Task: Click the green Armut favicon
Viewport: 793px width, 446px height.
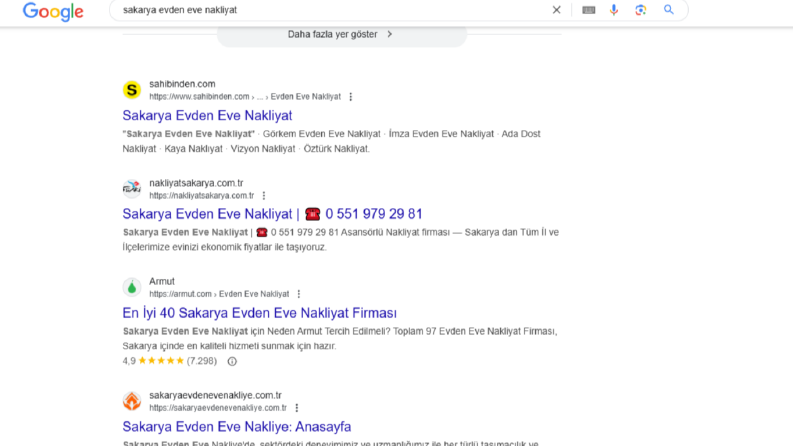Action: 132,287
